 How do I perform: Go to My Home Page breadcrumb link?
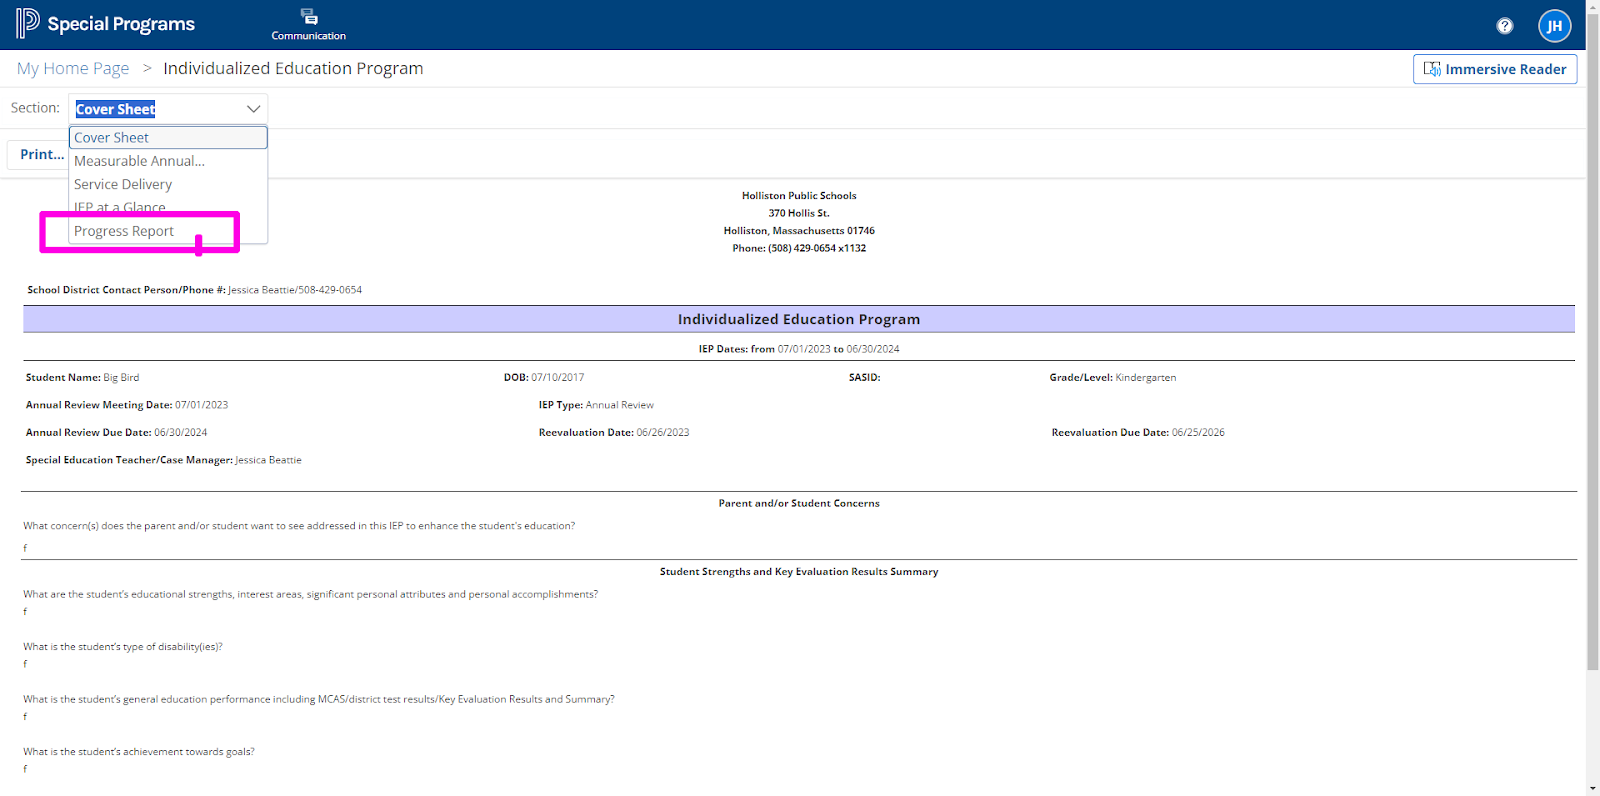73,69
